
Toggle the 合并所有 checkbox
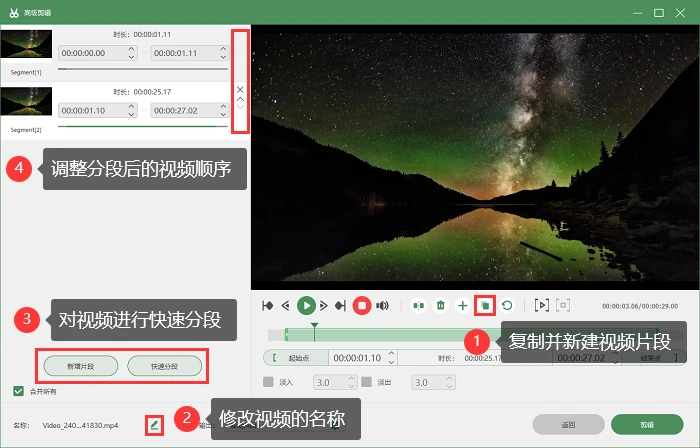click(x=18, y=391)
